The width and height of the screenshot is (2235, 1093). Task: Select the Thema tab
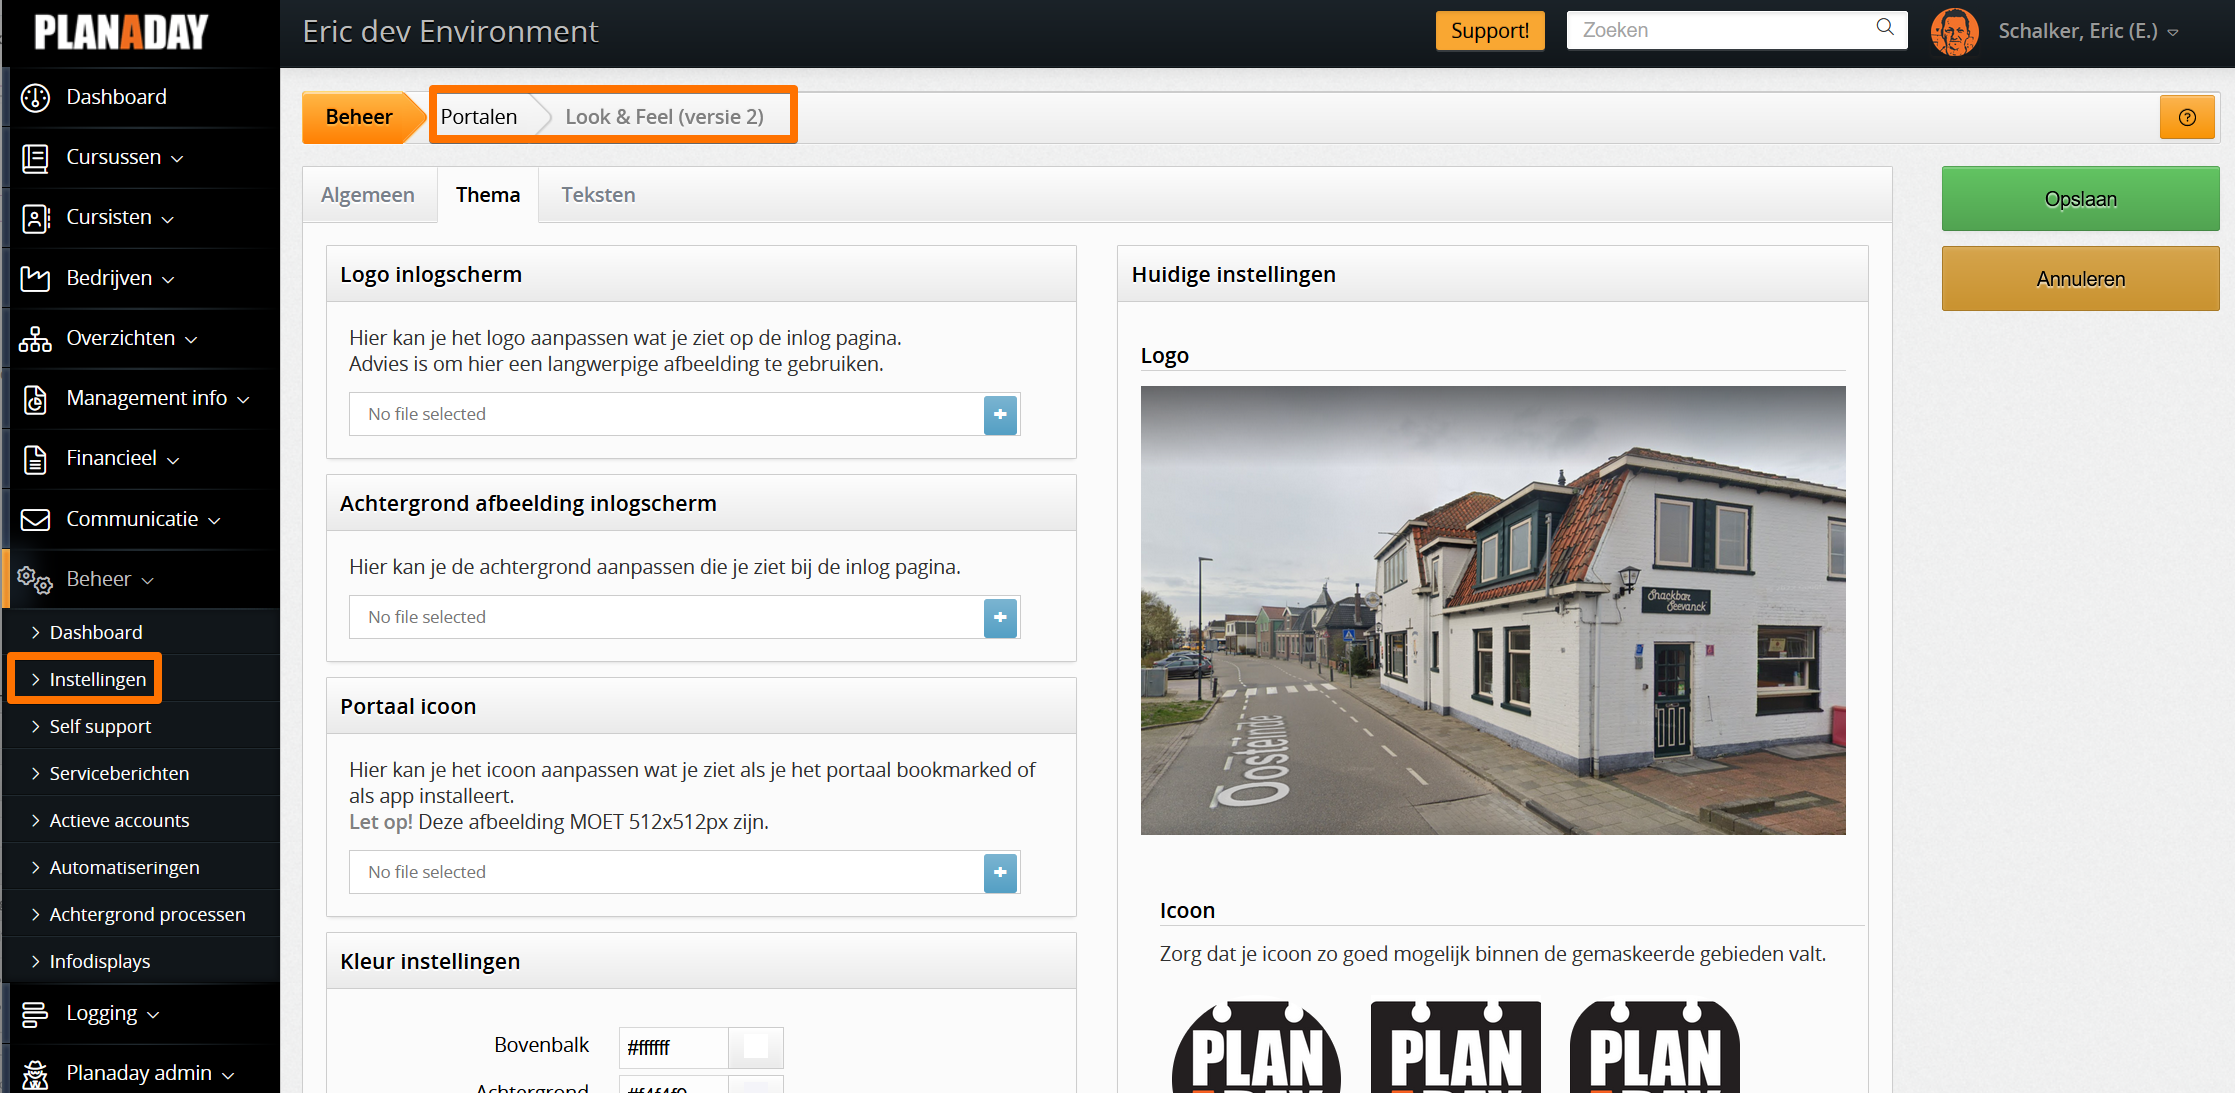(488, 195)
